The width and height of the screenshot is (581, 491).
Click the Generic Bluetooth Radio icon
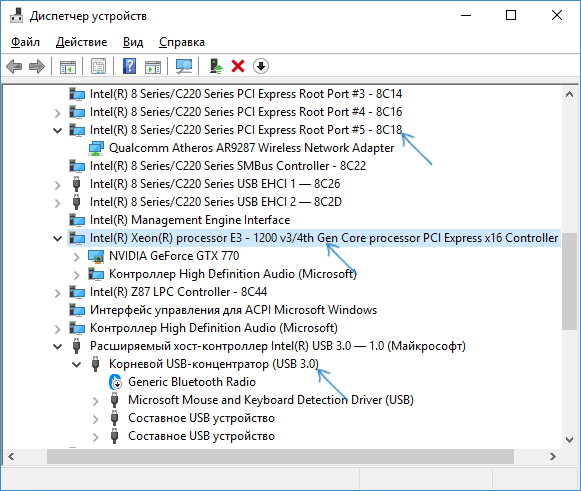[x=115, y=382]
